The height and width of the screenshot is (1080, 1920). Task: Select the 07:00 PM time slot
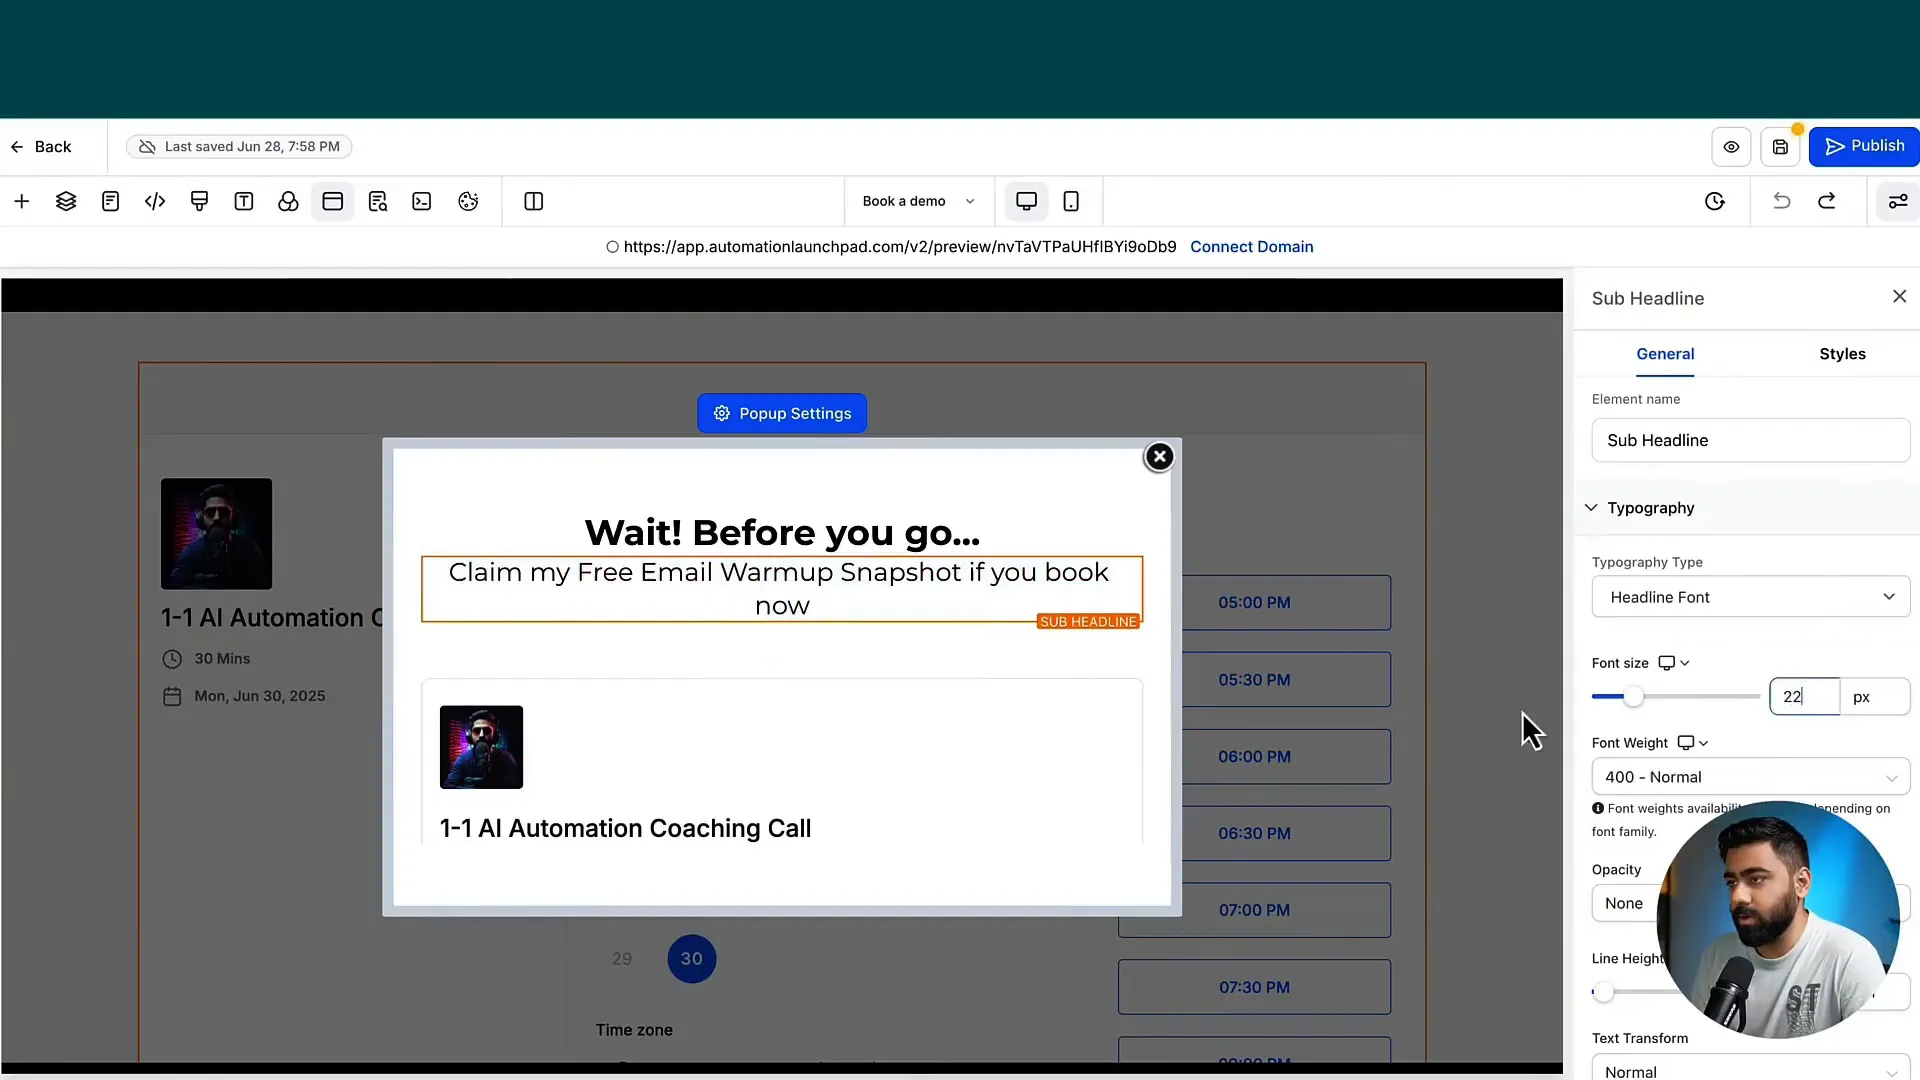(x=1254, y=910)
